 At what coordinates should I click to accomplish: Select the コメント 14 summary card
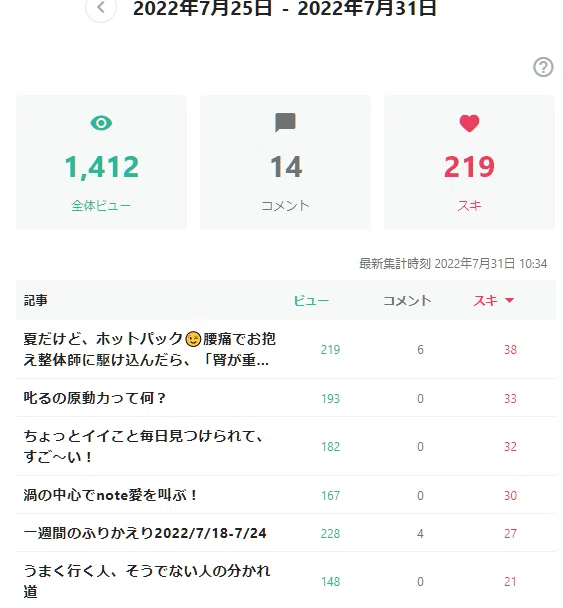point(285,162)
